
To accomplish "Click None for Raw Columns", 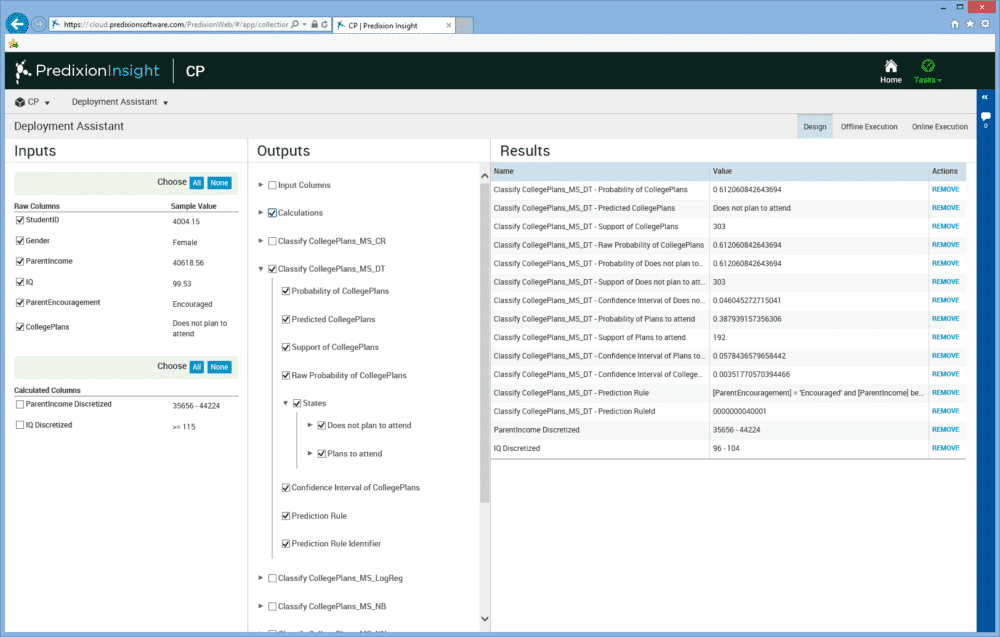I will 219,183.
